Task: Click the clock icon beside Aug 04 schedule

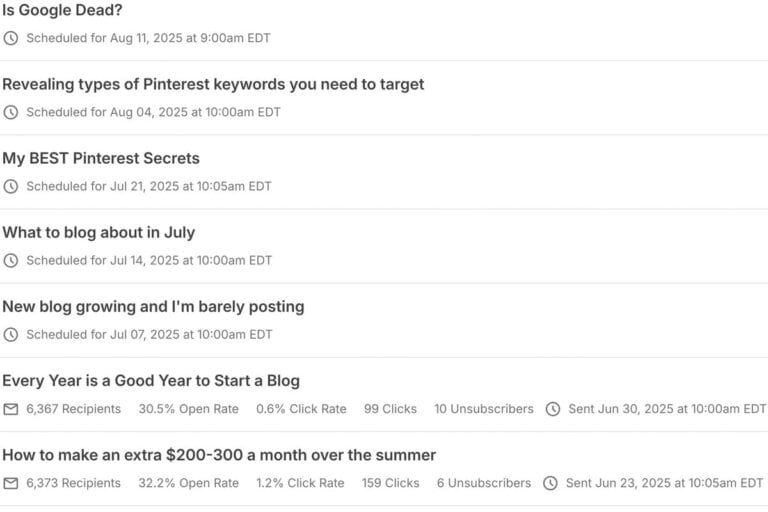Action: [11, 112]
